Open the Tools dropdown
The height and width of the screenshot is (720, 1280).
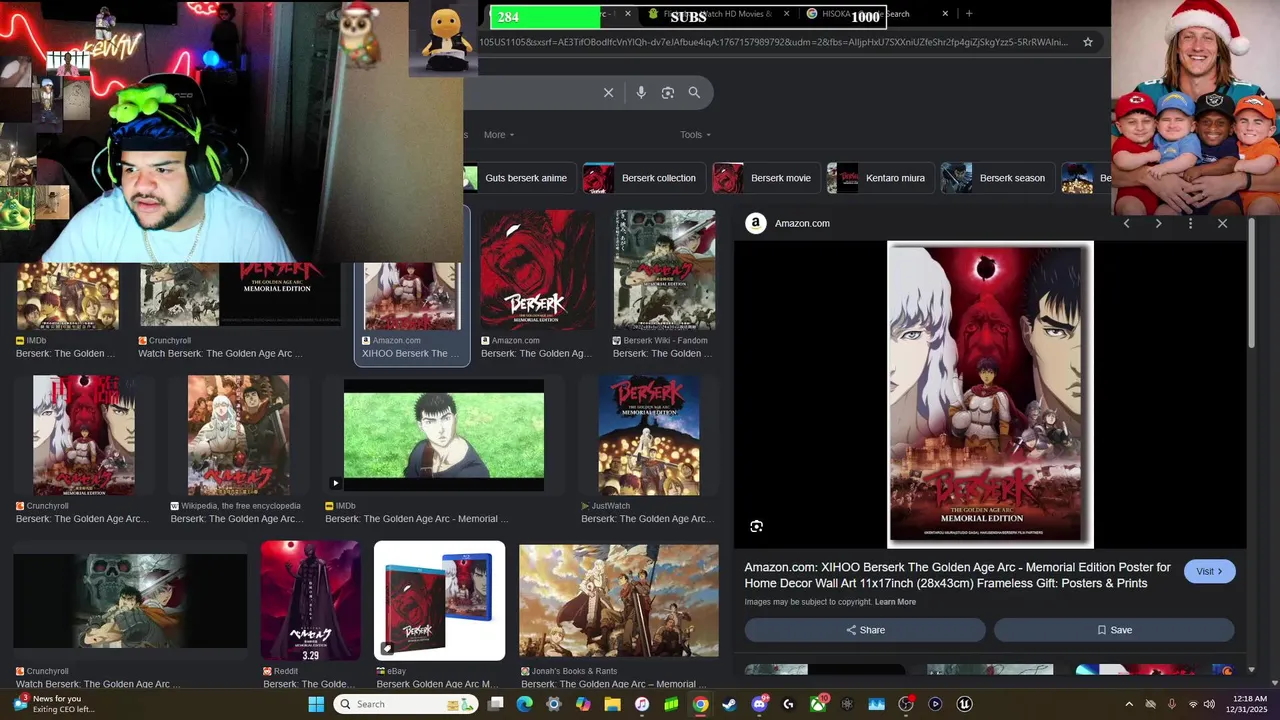click(x=695, y=135)
